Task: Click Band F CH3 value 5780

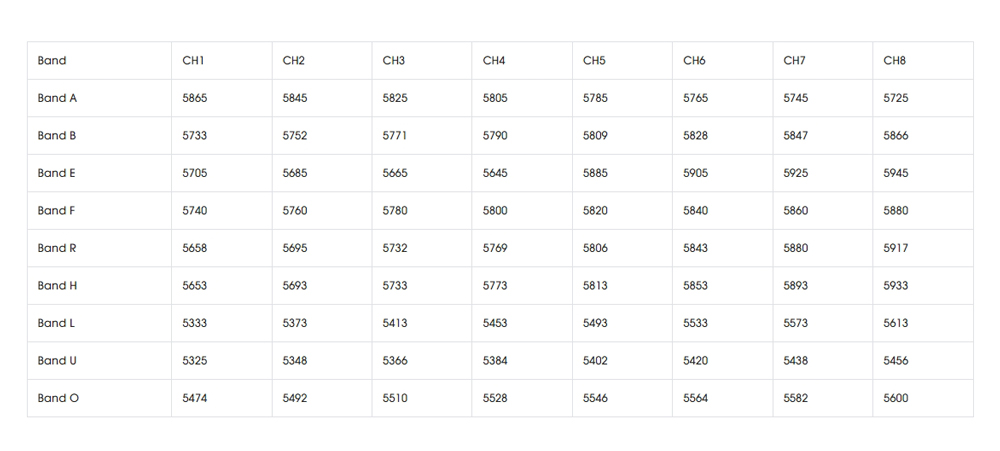Action: tap(395, 211)
